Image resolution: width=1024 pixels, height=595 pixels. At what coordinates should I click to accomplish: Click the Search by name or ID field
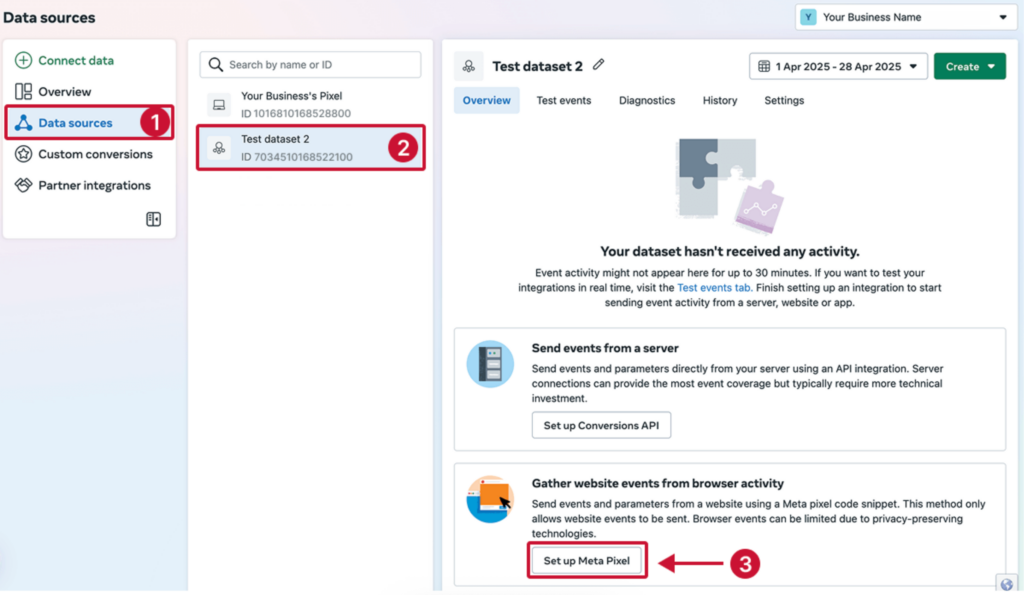pyautogui.click(x=310, y=65)
